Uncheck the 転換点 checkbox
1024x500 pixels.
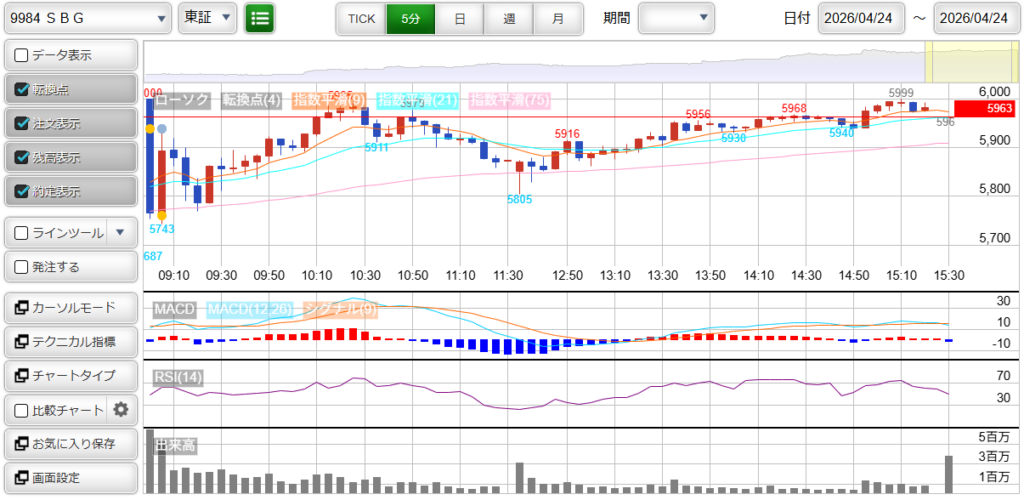click(22, 89)
